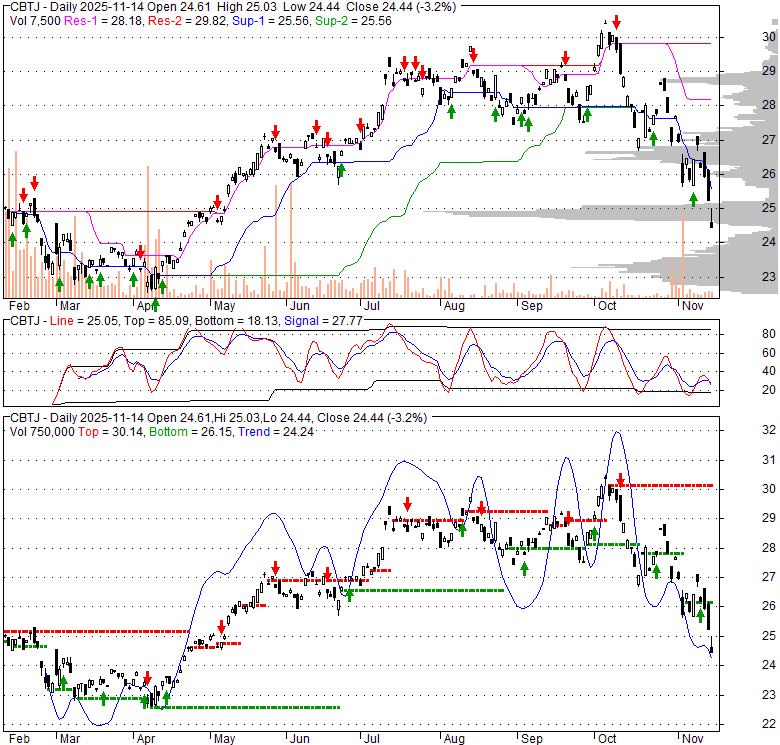Viewport: 780px width, 745px height.
Task: Click the 31 price tick on bottom chart axis
Action: point(769,460)
